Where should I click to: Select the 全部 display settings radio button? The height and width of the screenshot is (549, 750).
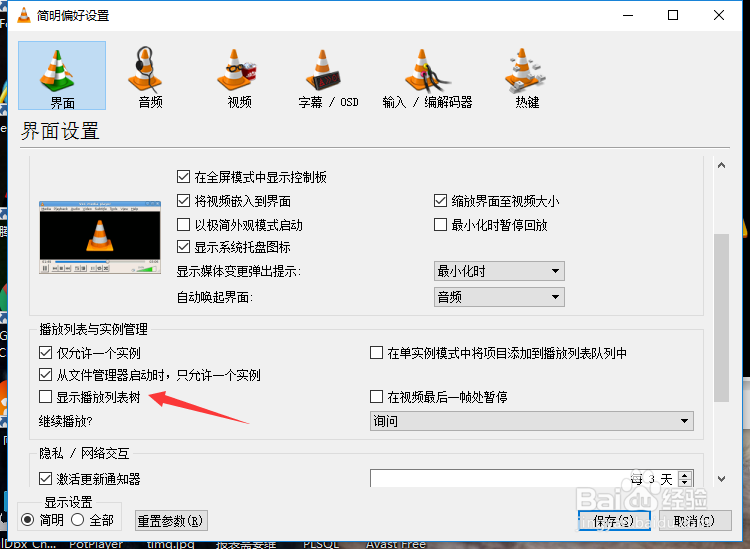77,519
